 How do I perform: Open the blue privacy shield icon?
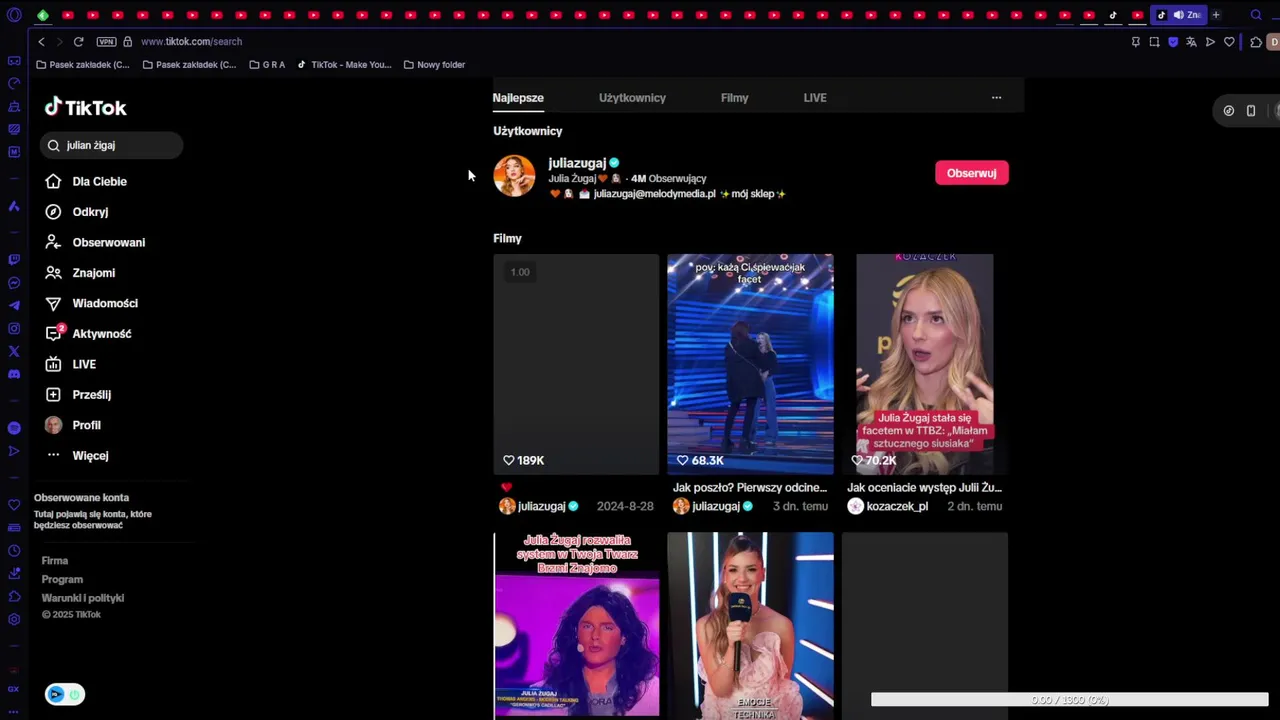coord(1173,42)
